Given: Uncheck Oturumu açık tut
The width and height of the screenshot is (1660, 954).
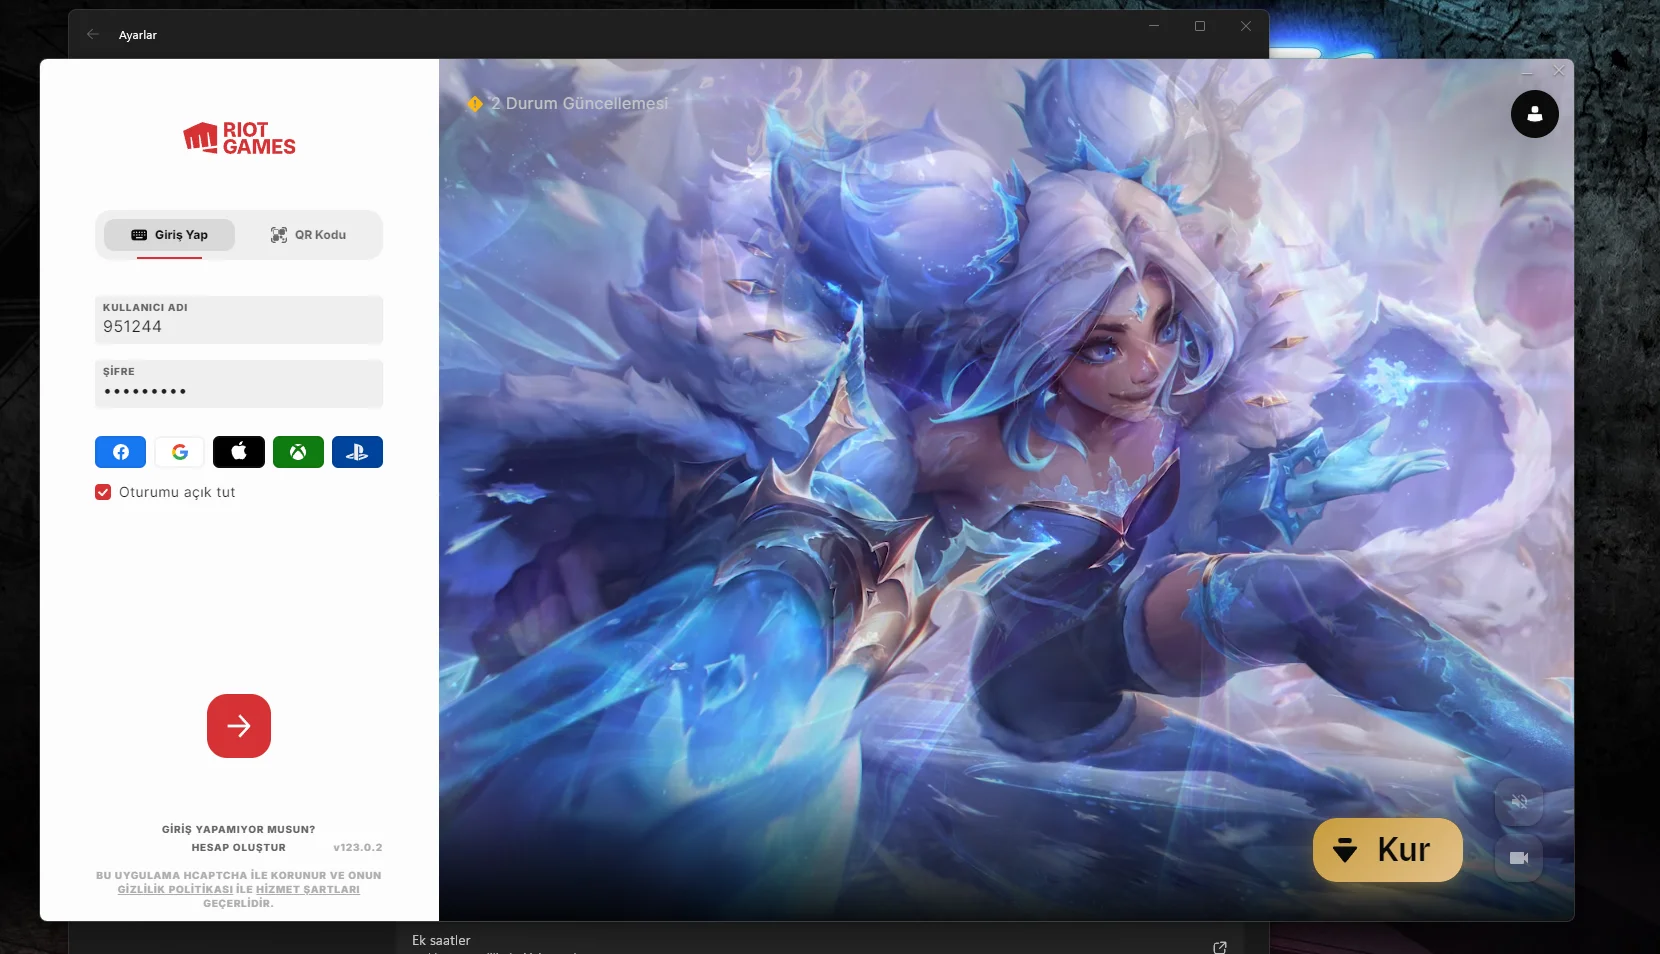Looking at the screenshot, I should coord(103,492).
